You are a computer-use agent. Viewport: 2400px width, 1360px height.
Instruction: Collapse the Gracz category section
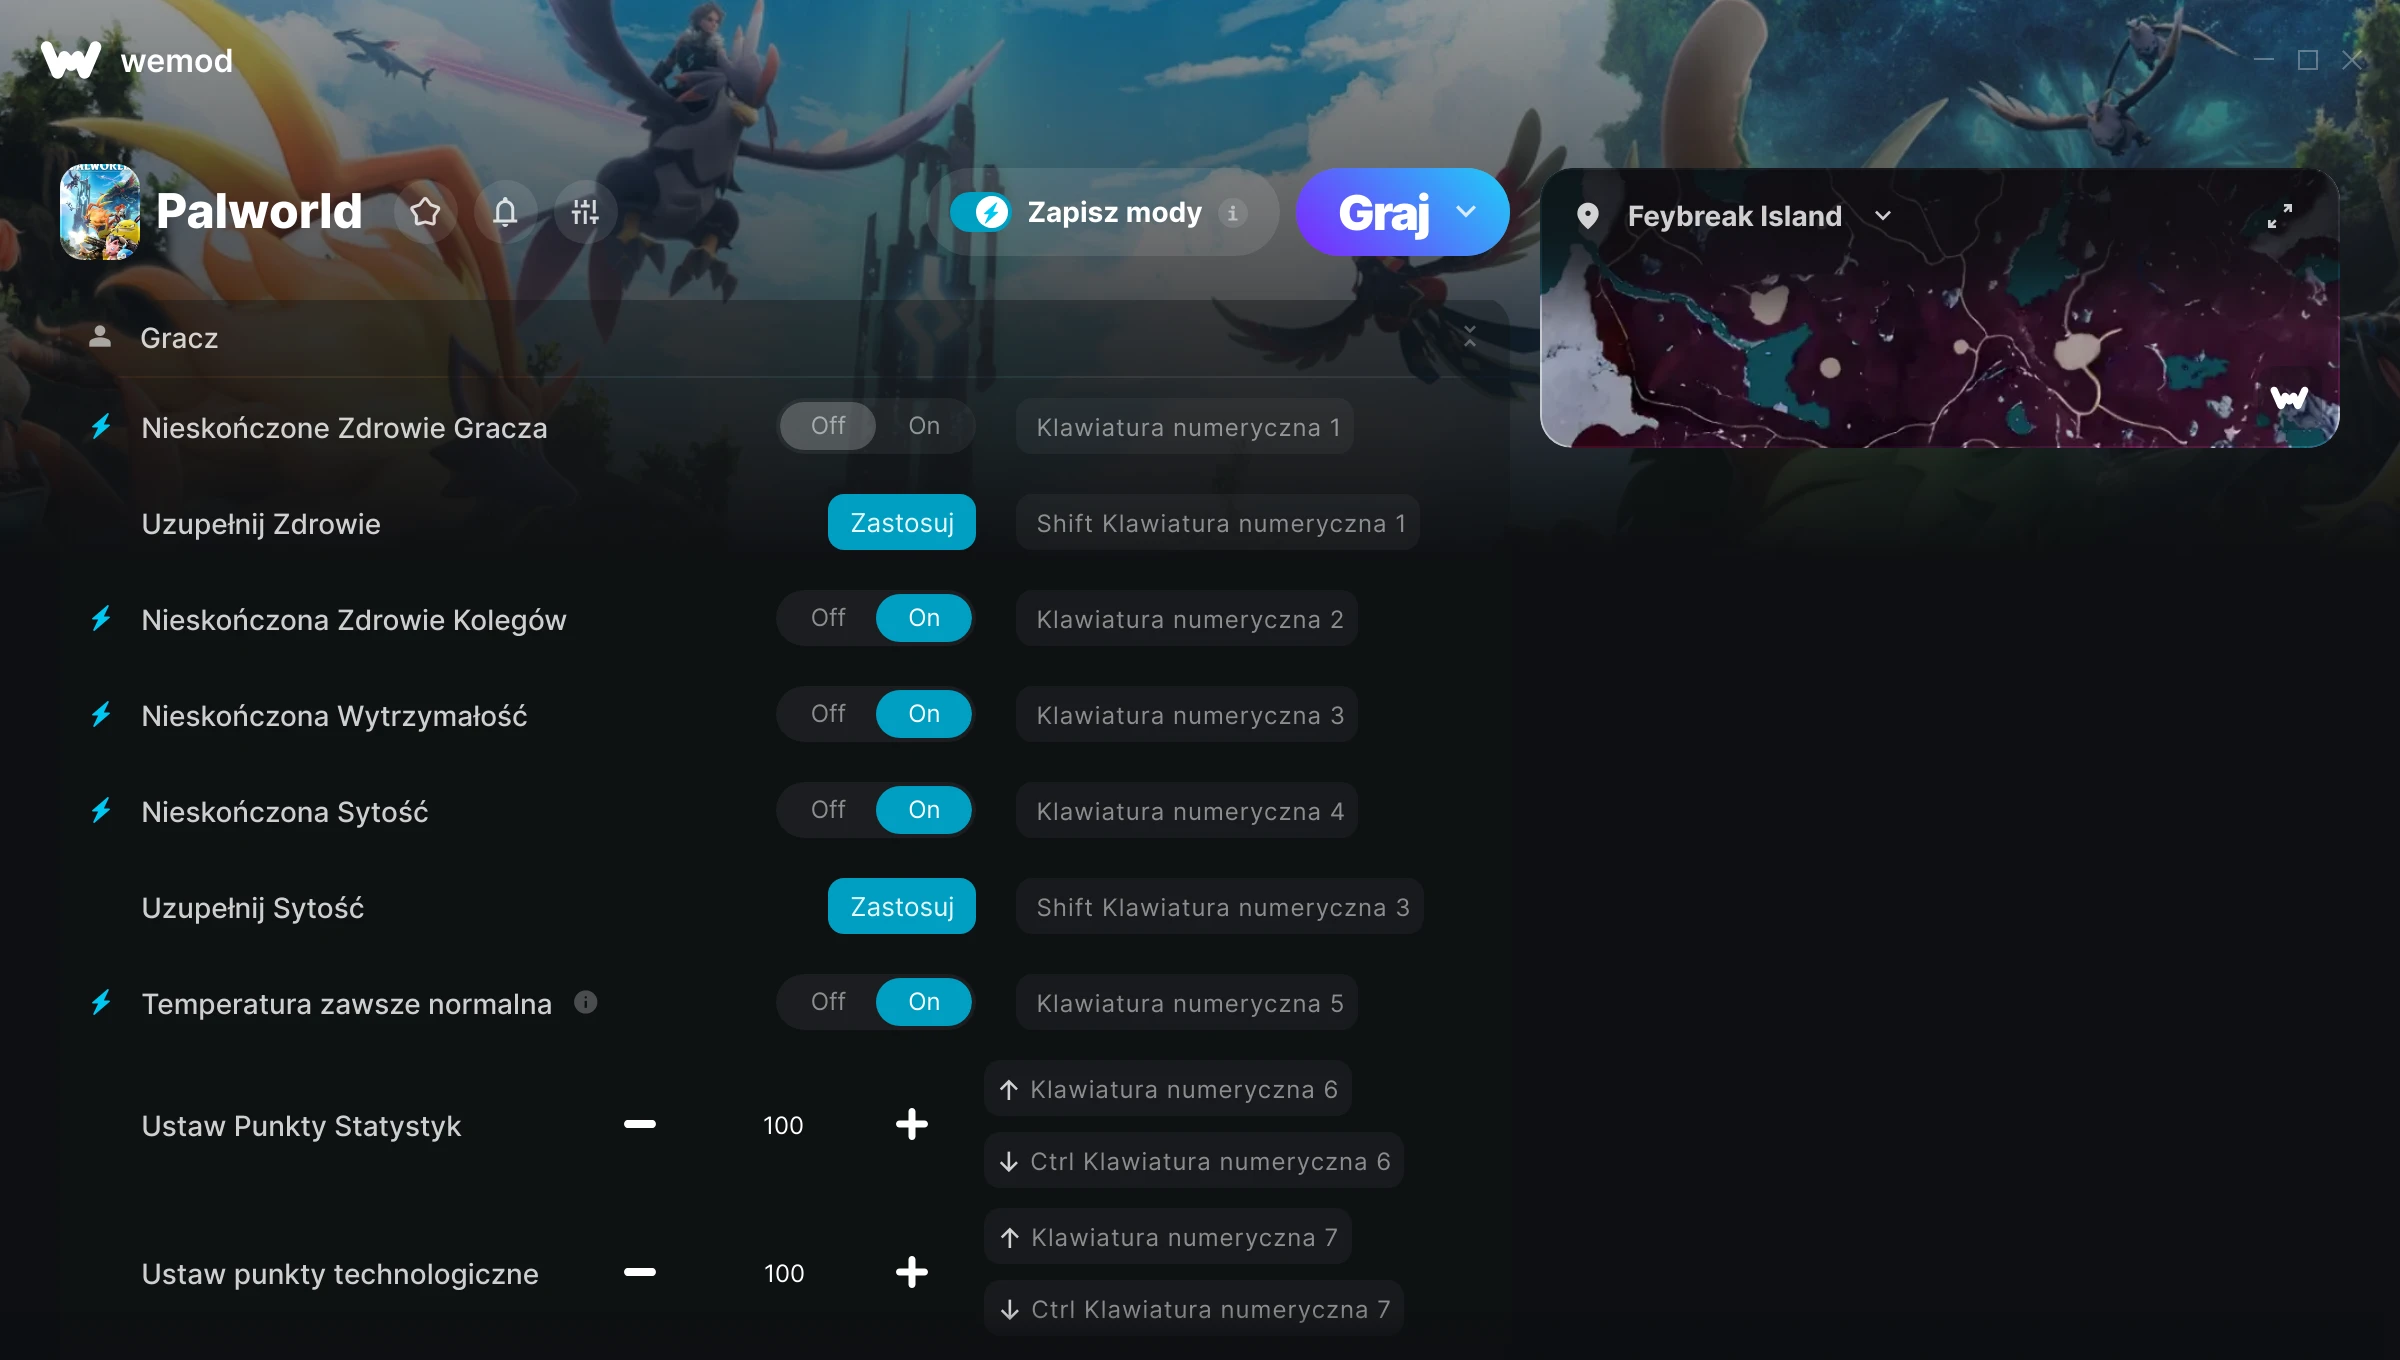(1469, 337)
